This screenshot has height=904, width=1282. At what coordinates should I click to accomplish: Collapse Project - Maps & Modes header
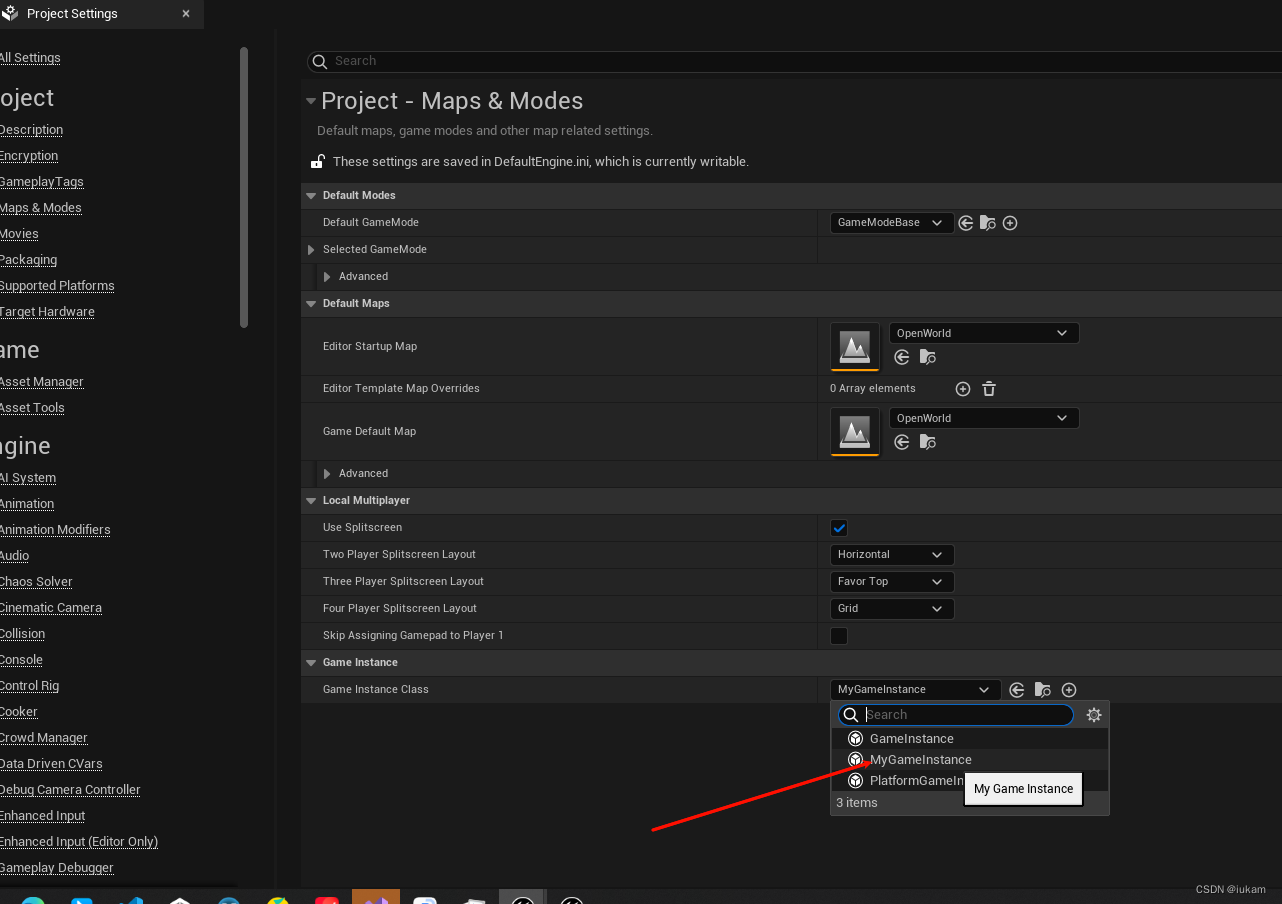click(x=311, y=101)
